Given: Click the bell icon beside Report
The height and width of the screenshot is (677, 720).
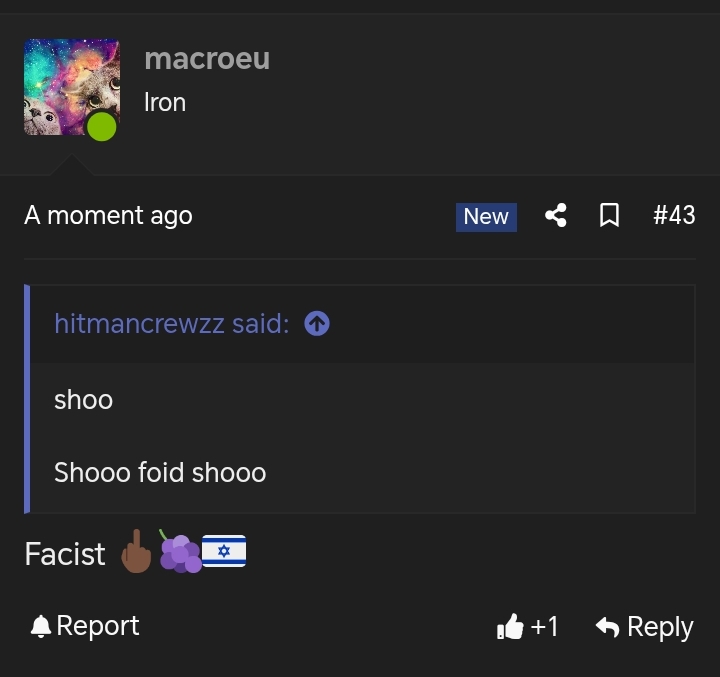Looking at the screenshot, I should point(40,626).
